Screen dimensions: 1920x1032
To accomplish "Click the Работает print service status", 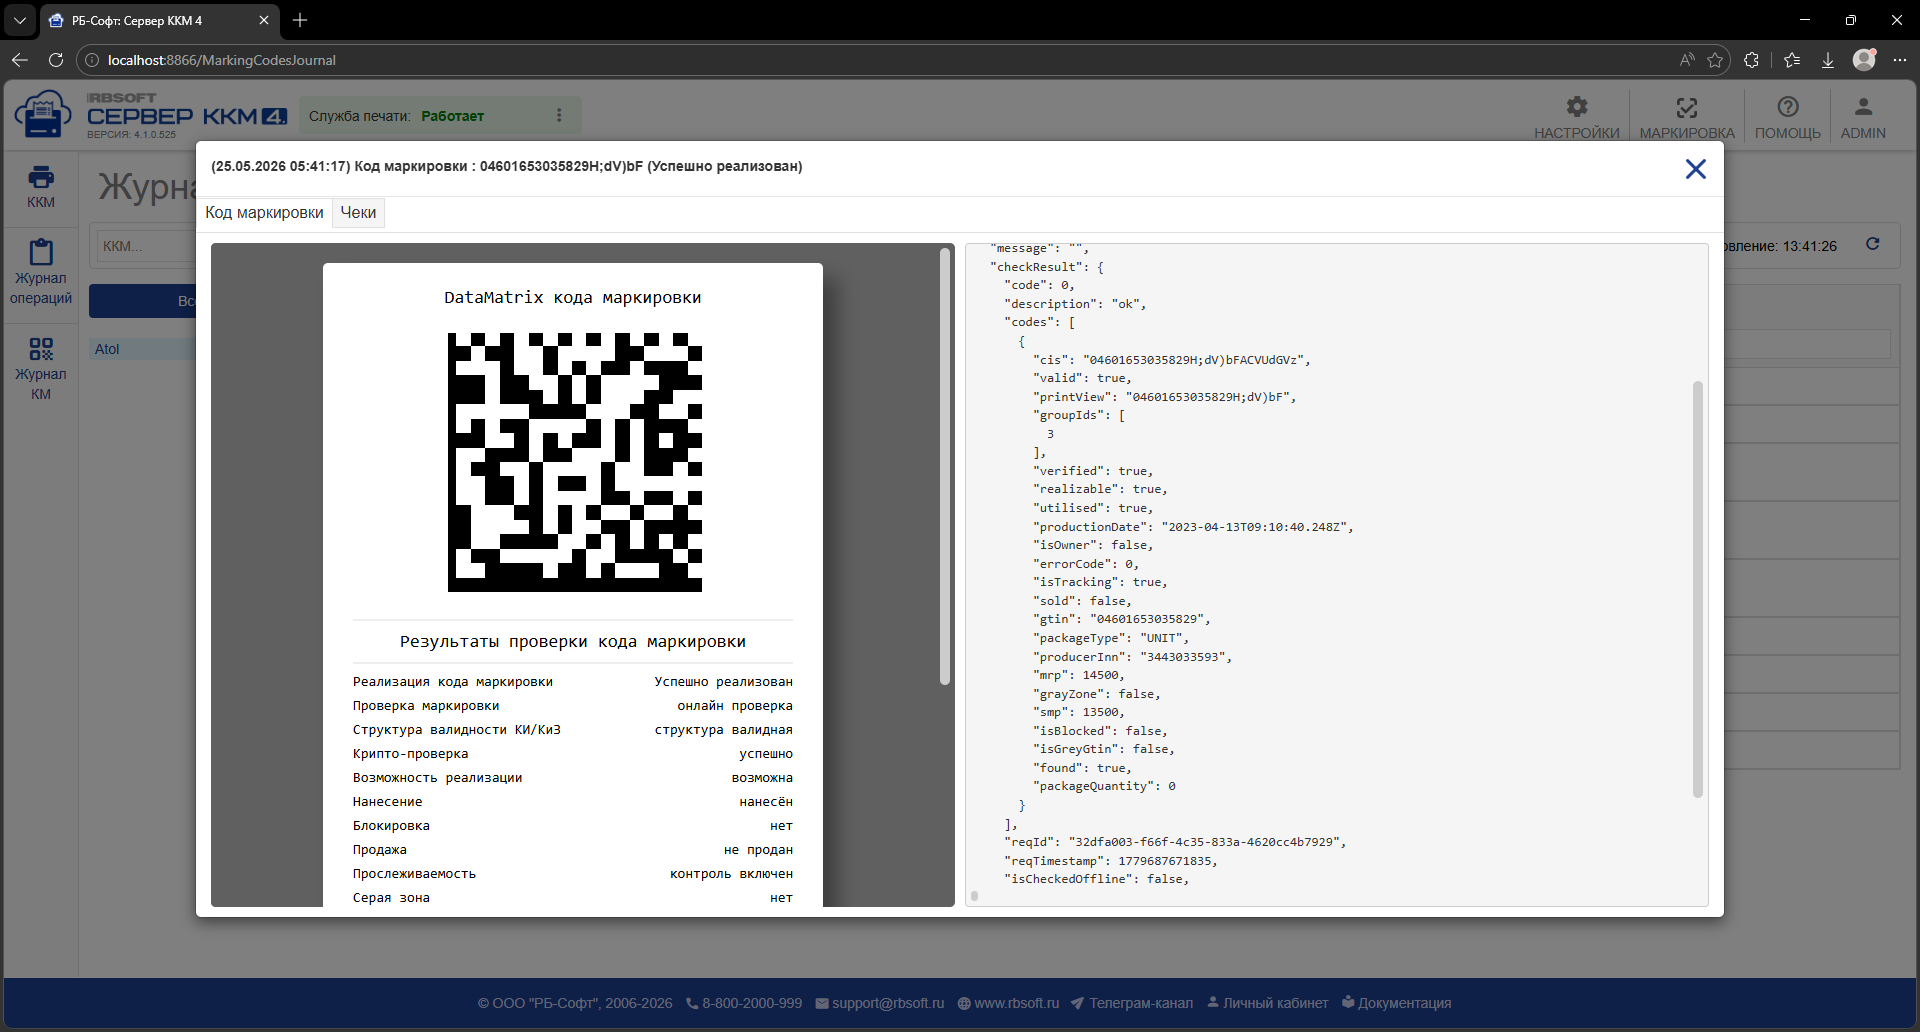I will pos(452,116).
